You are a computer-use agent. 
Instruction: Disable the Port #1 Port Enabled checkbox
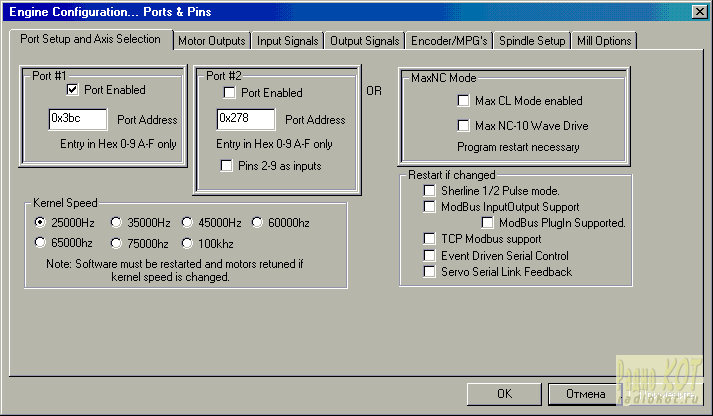73,89
